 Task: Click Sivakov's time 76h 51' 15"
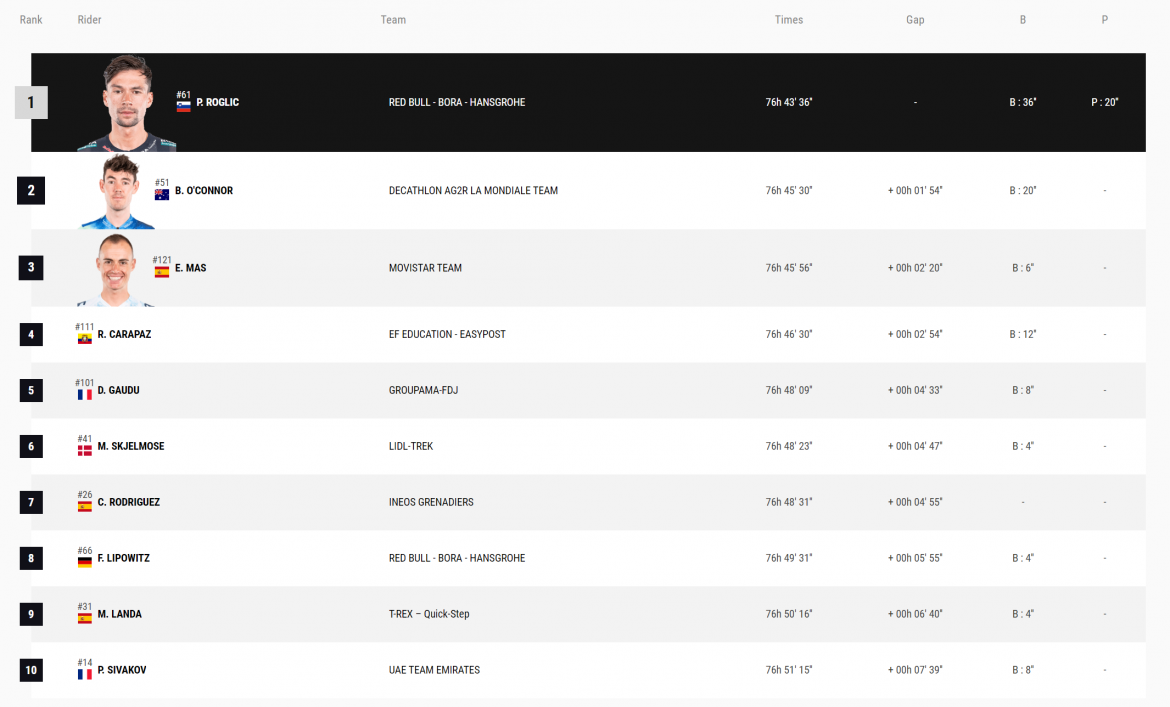coord(789,670)
